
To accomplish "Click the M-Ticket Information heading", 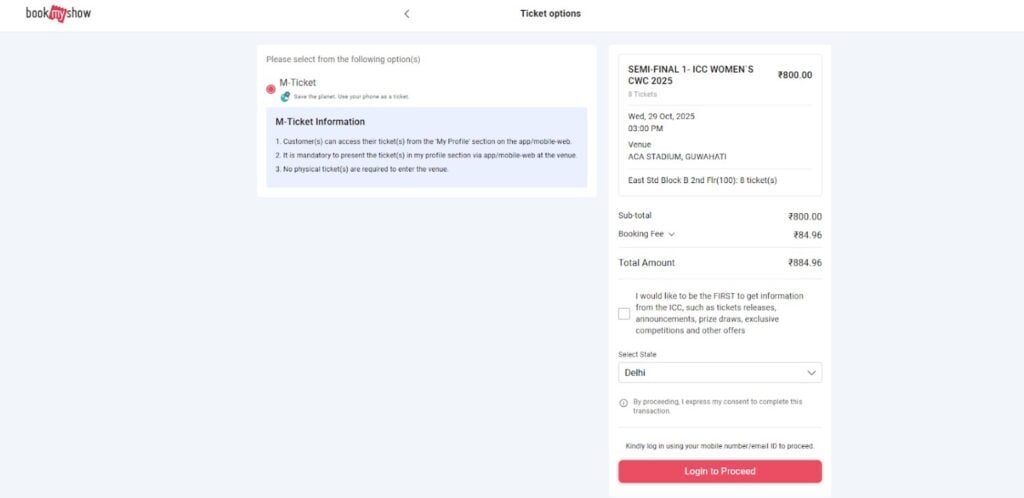I will coord(320,122).
